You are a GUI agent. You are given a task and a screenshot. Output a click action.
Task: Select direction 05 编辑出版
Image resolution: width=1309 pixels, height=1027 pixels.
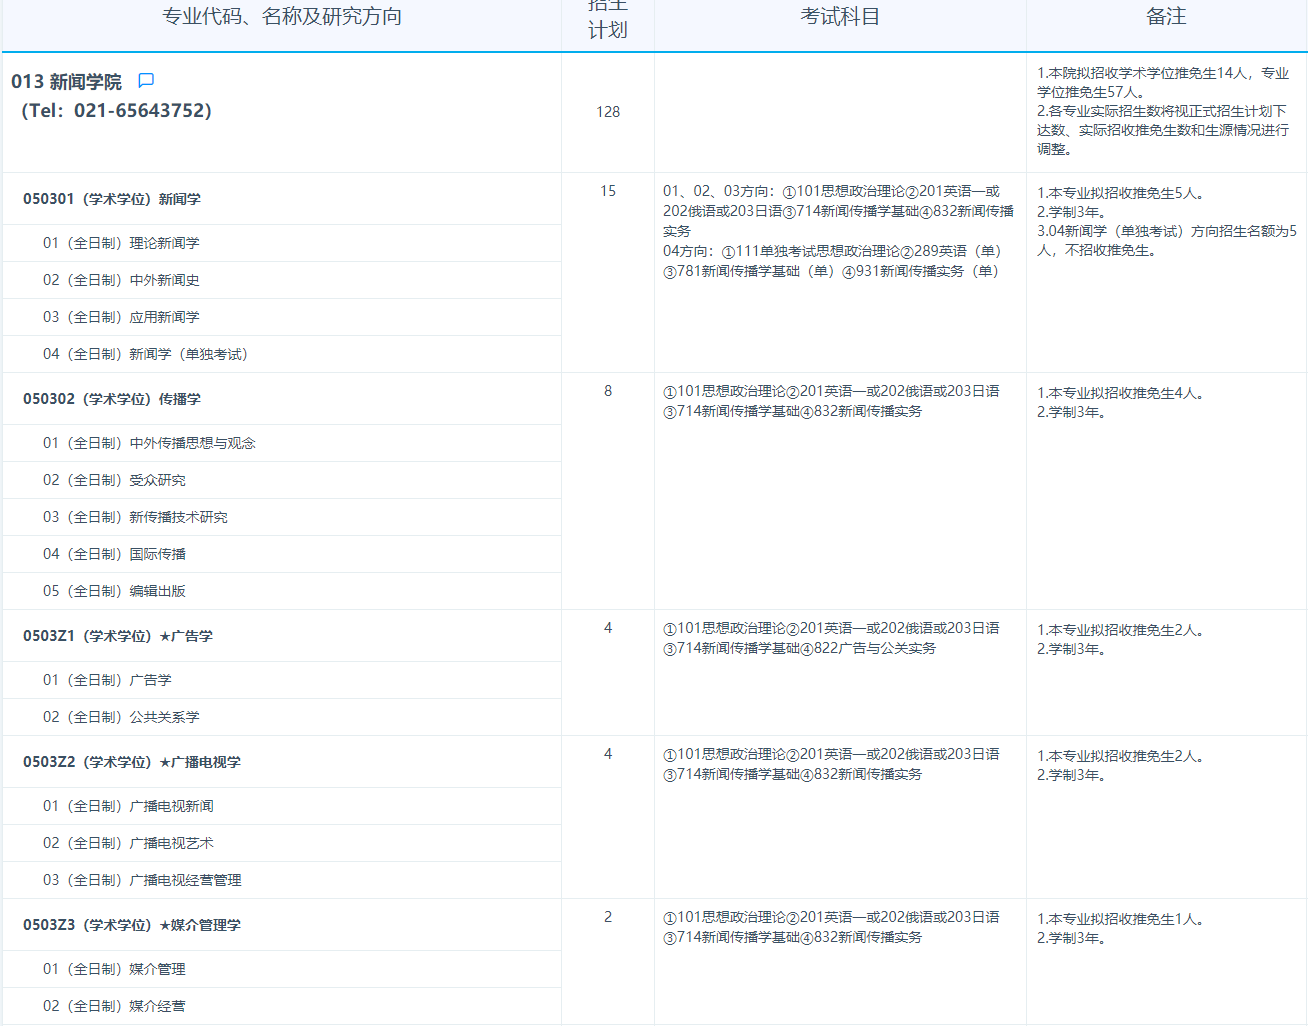(x=114, y=591)
